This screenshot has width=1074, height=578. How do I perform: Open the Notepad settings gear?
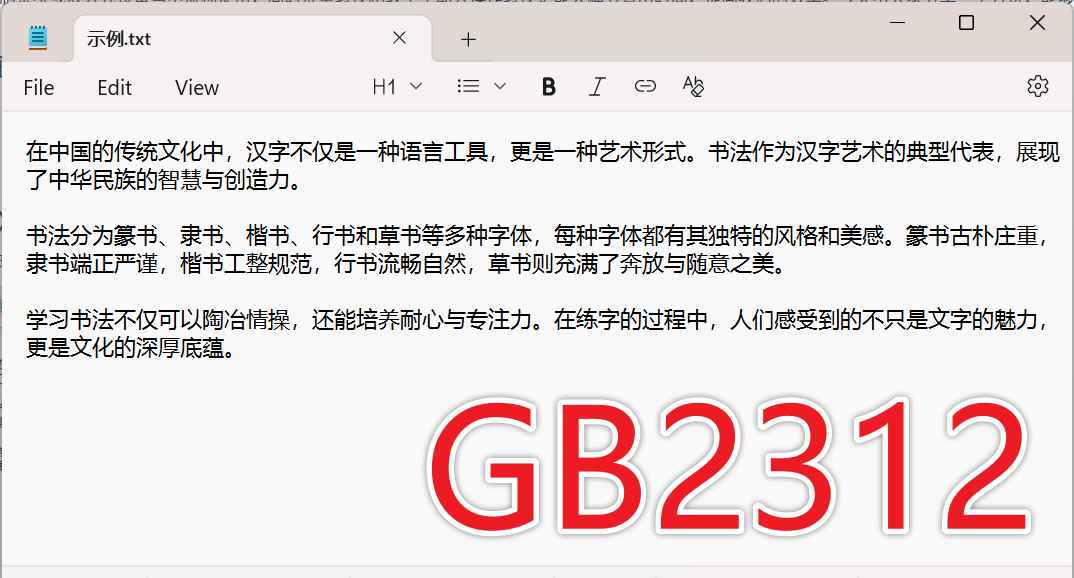pyautogui.click(x=1037, y=87)
